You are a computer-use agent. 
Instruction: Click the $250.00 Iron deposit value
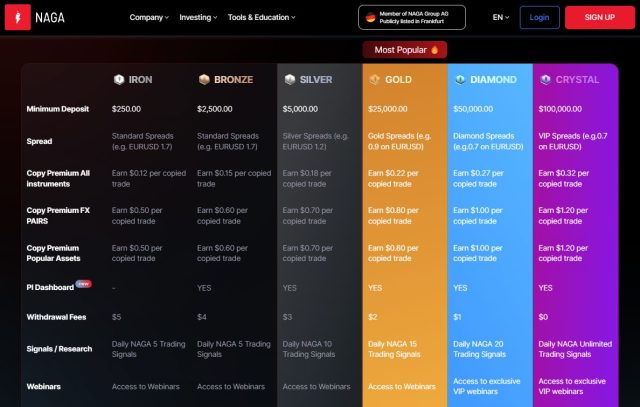pyautogui.click(x=126, y=109)
